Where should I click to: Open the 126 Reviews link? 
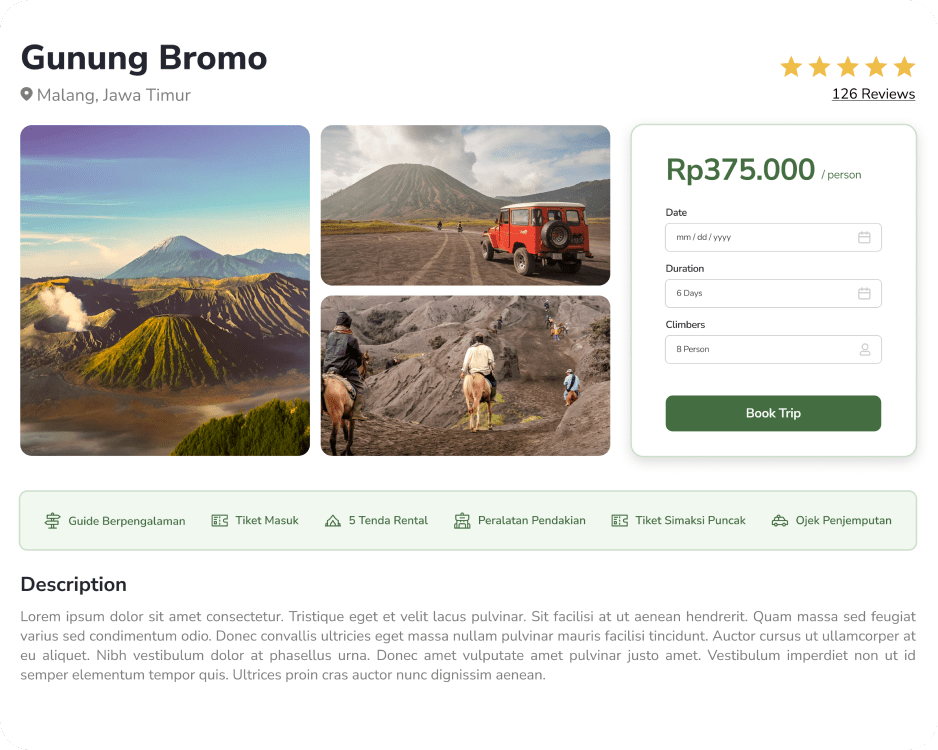click(x=873, y=94)
